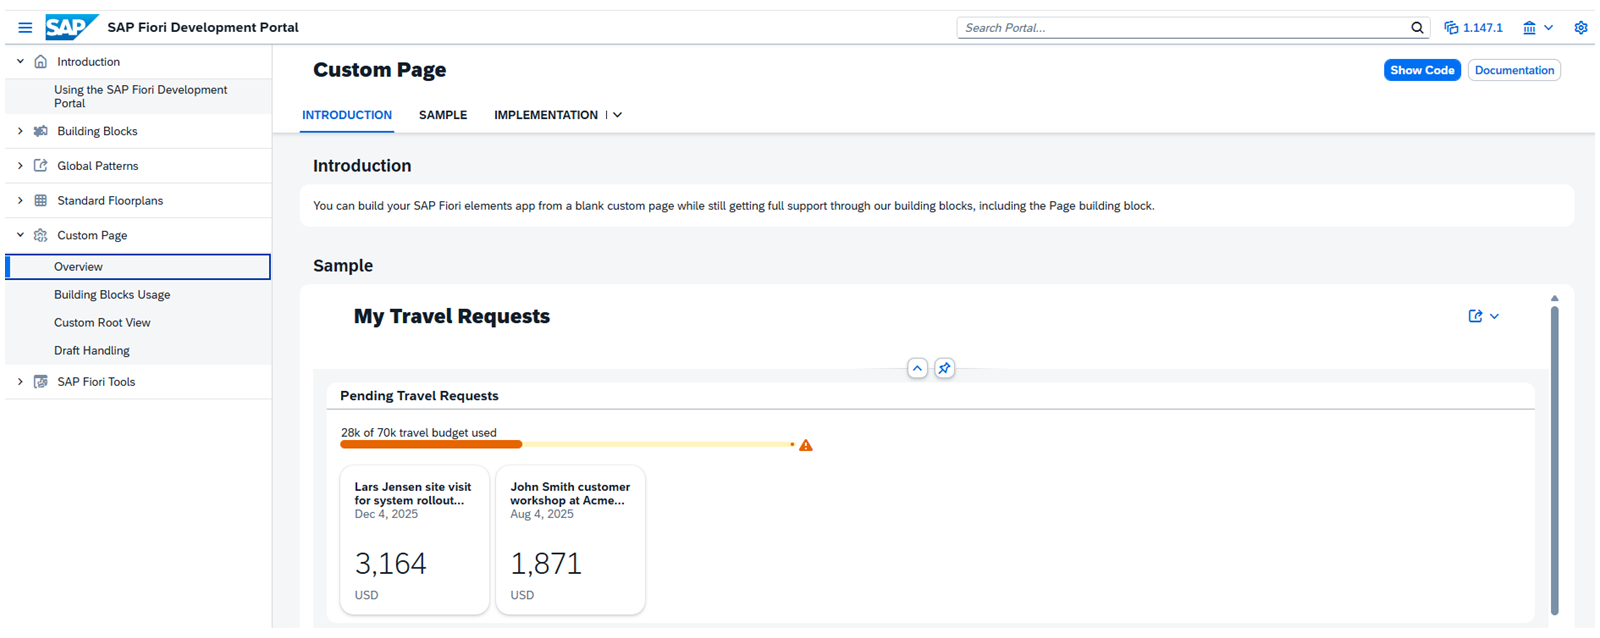Click the Search Portal input field

[x=1184, y=28]
